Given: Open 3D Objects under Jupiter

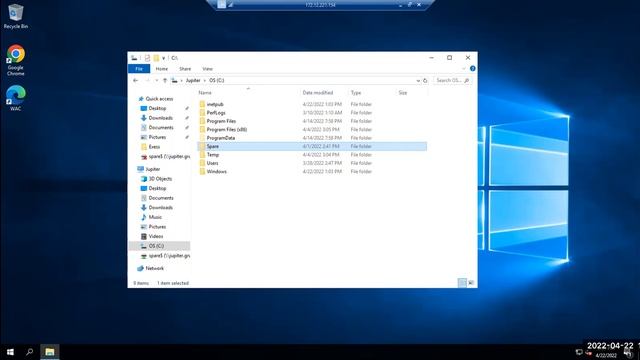Looking at the screenshot, I should [x=160, y=179].
